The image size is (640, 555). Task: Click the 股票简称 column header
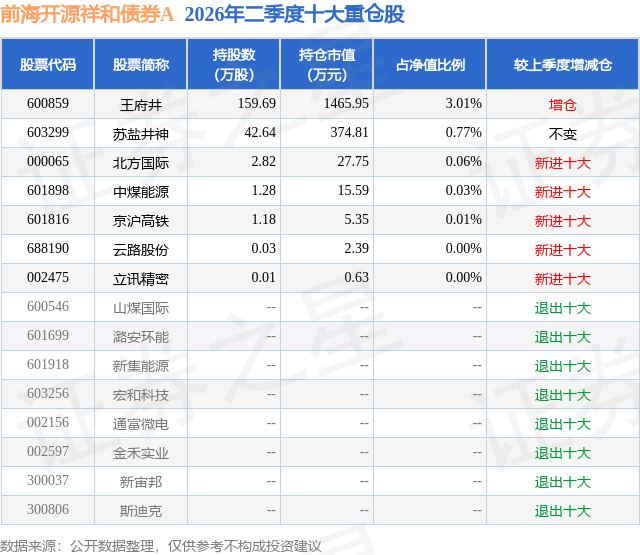click(x=141, y=64)
